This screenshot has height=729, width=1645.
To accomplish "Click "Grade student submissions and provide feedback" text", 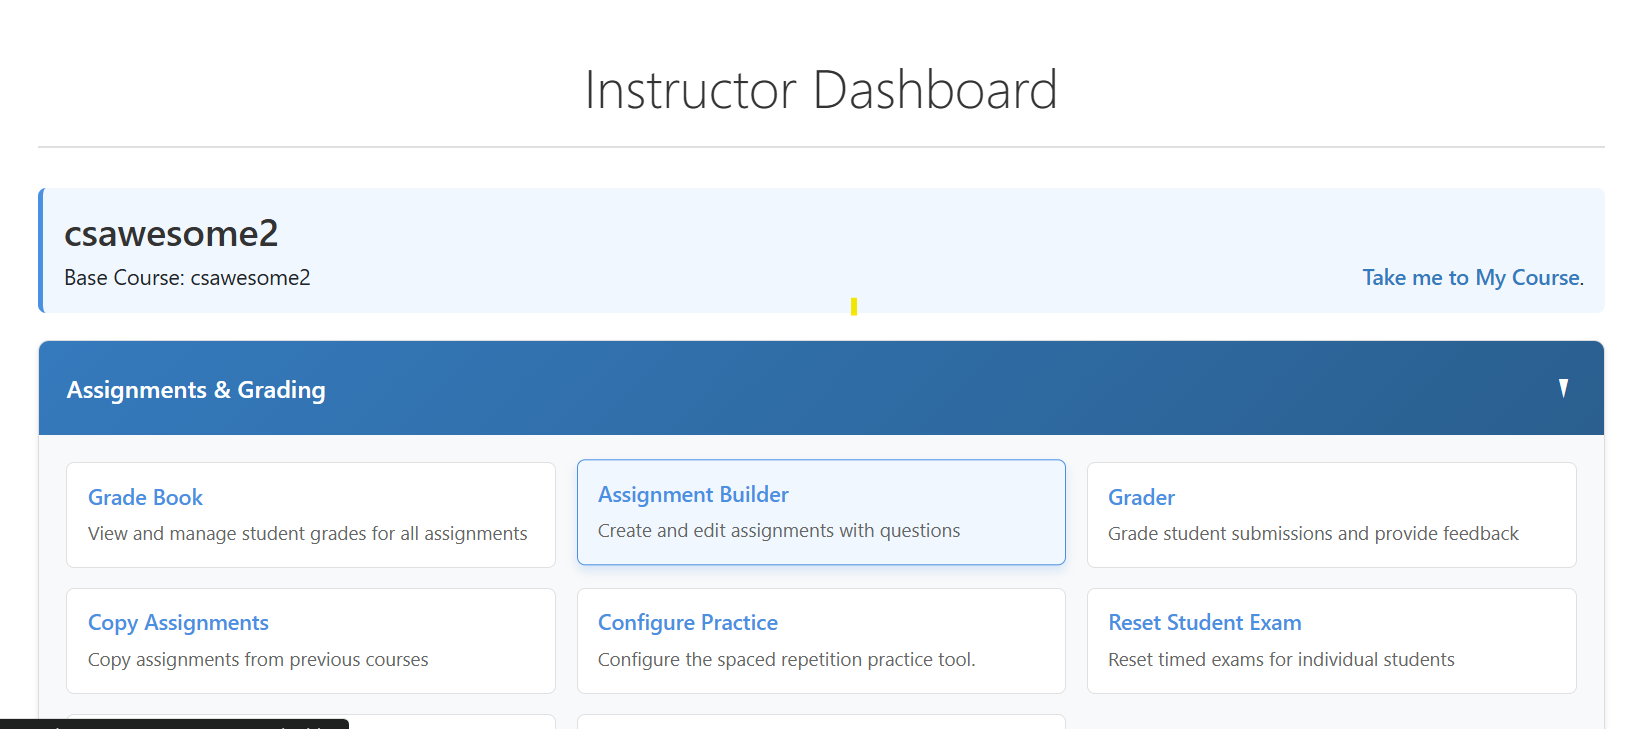I will point(1312,534).
